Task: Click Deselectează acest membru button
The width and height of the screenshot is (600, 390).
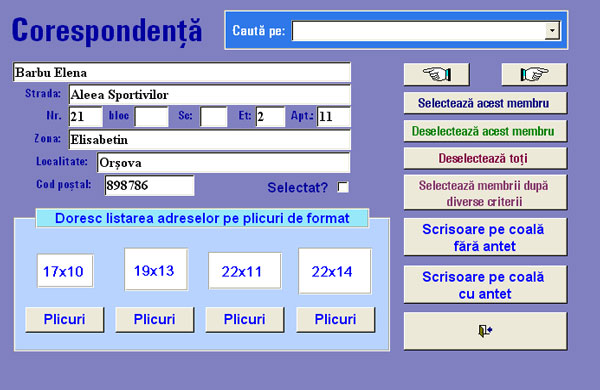Action: coord(485,131)
